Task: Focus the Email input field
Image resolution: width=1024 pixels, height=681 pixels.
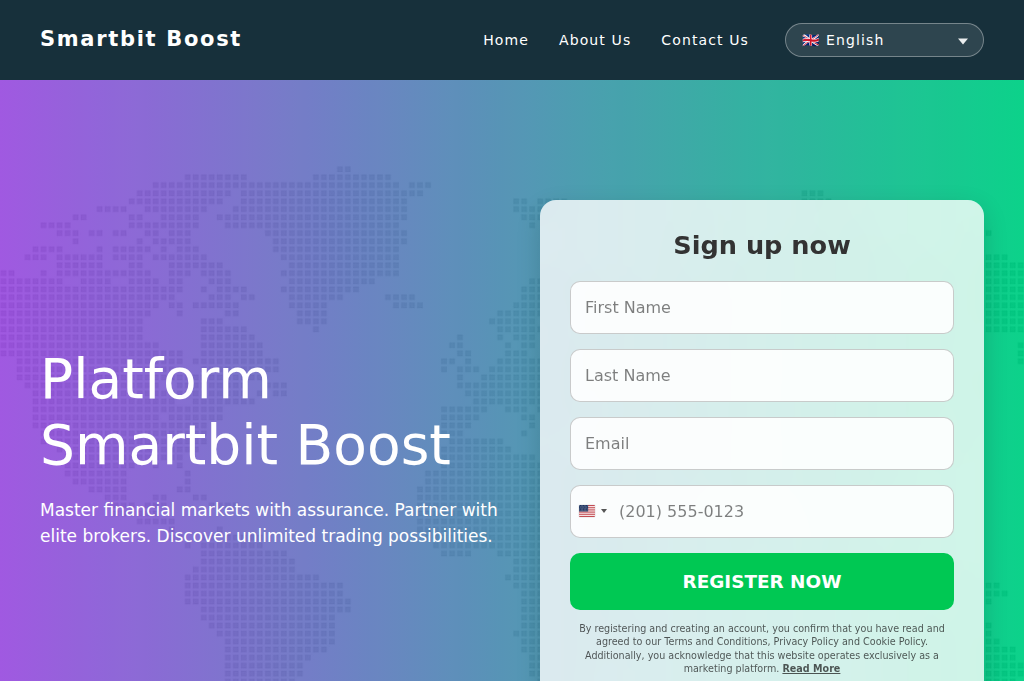Action: click(762, 443)
